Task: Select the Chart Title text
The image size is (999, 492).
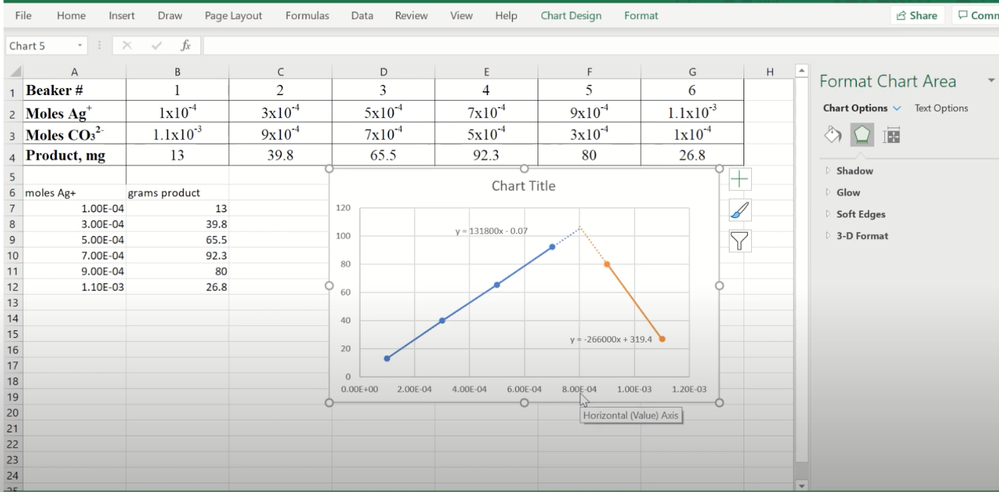Action: [523, 186]
